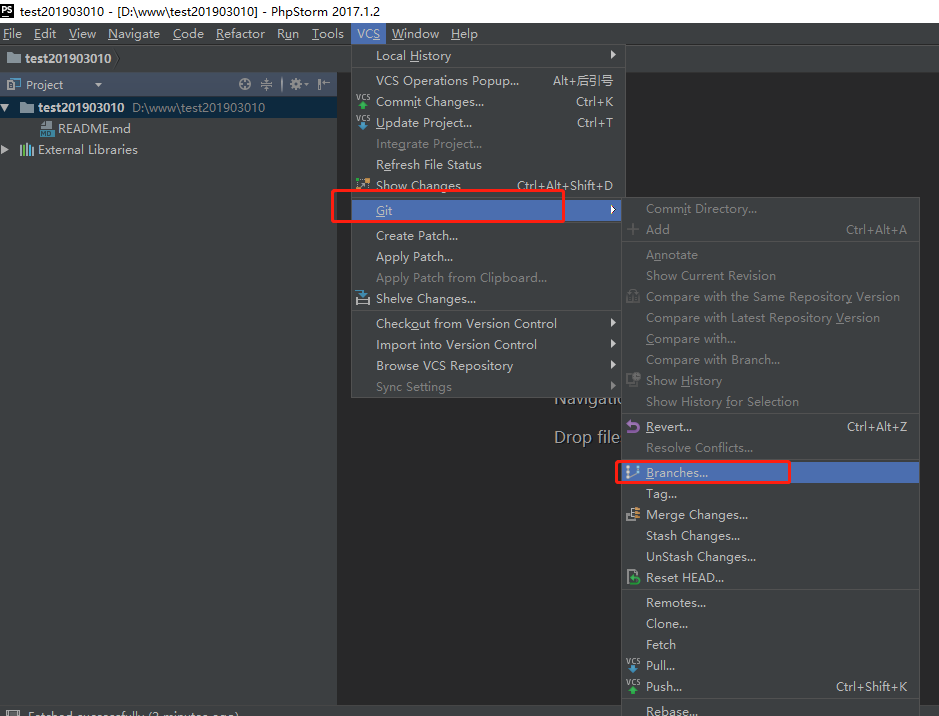939x716 pixels.
Task: Open Remotes from Git submenu
Action: (771, 603)
